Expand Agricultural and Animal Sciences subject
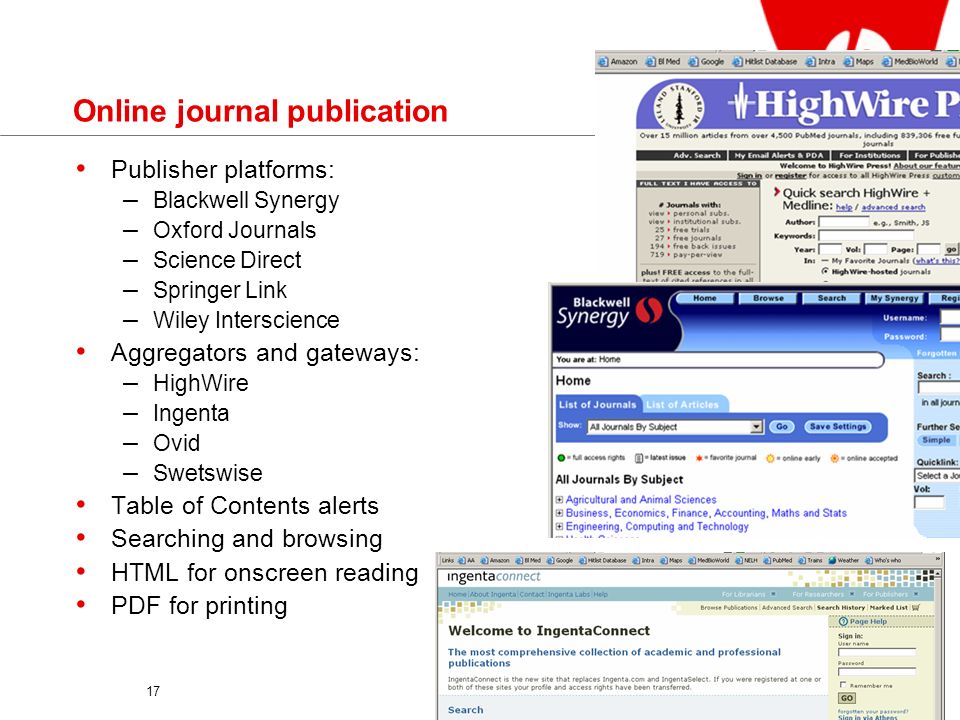960x720 pixels. 559,500
